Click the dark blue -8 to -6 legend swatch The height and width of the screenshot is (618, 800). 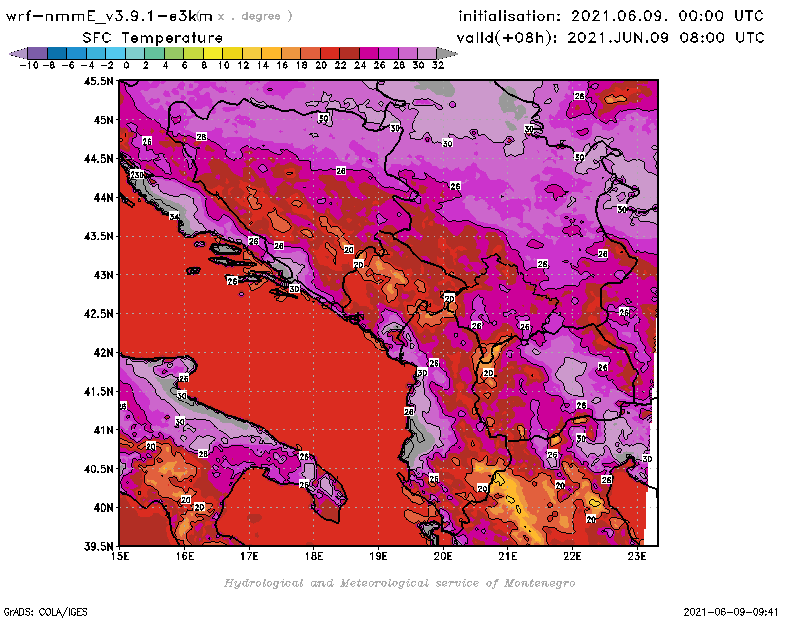(x=57, y=53)
